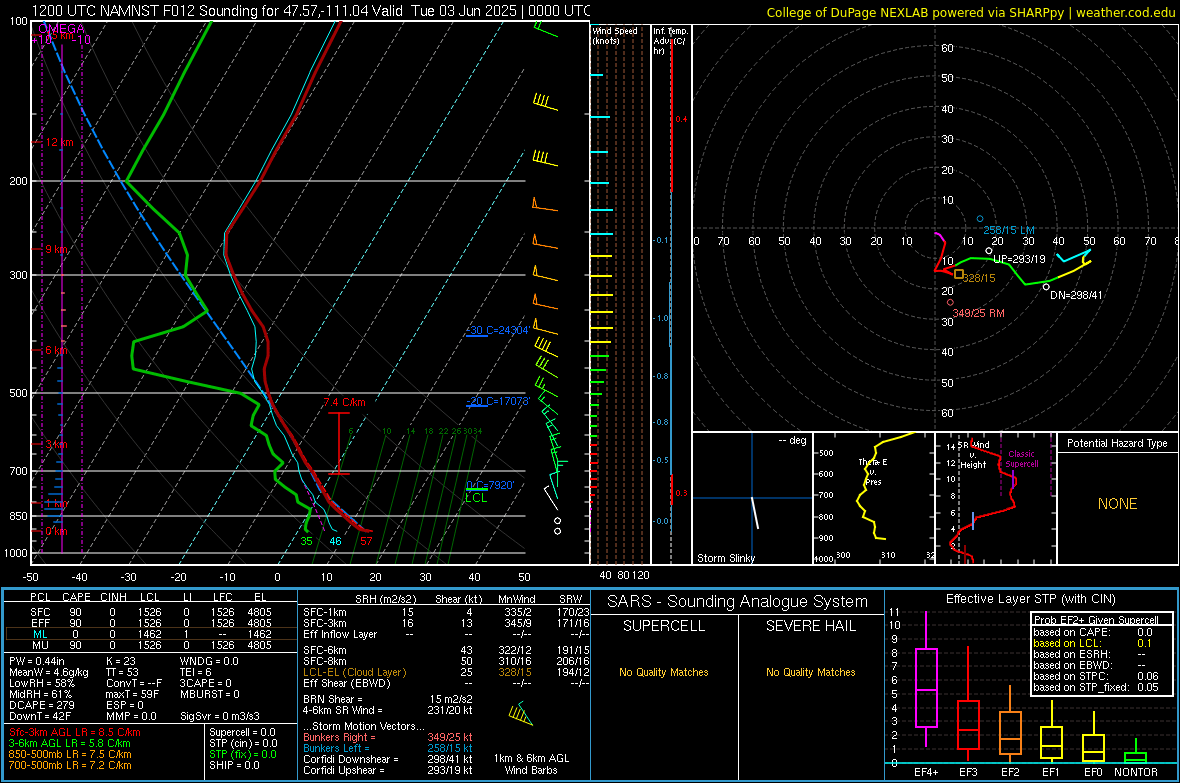The width and height of the screenshot is (1180, 783).
Task: Click the red surface temperature value 57
Action: tap(366, 541)
